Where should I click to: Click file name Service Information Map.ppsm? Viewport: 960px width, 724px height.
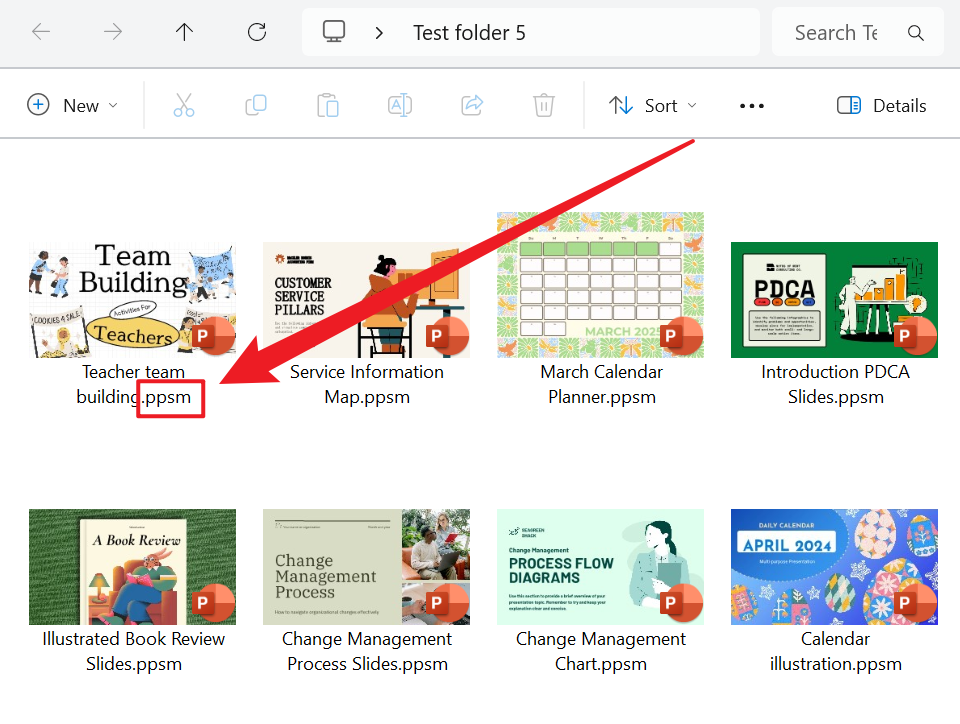367,384
